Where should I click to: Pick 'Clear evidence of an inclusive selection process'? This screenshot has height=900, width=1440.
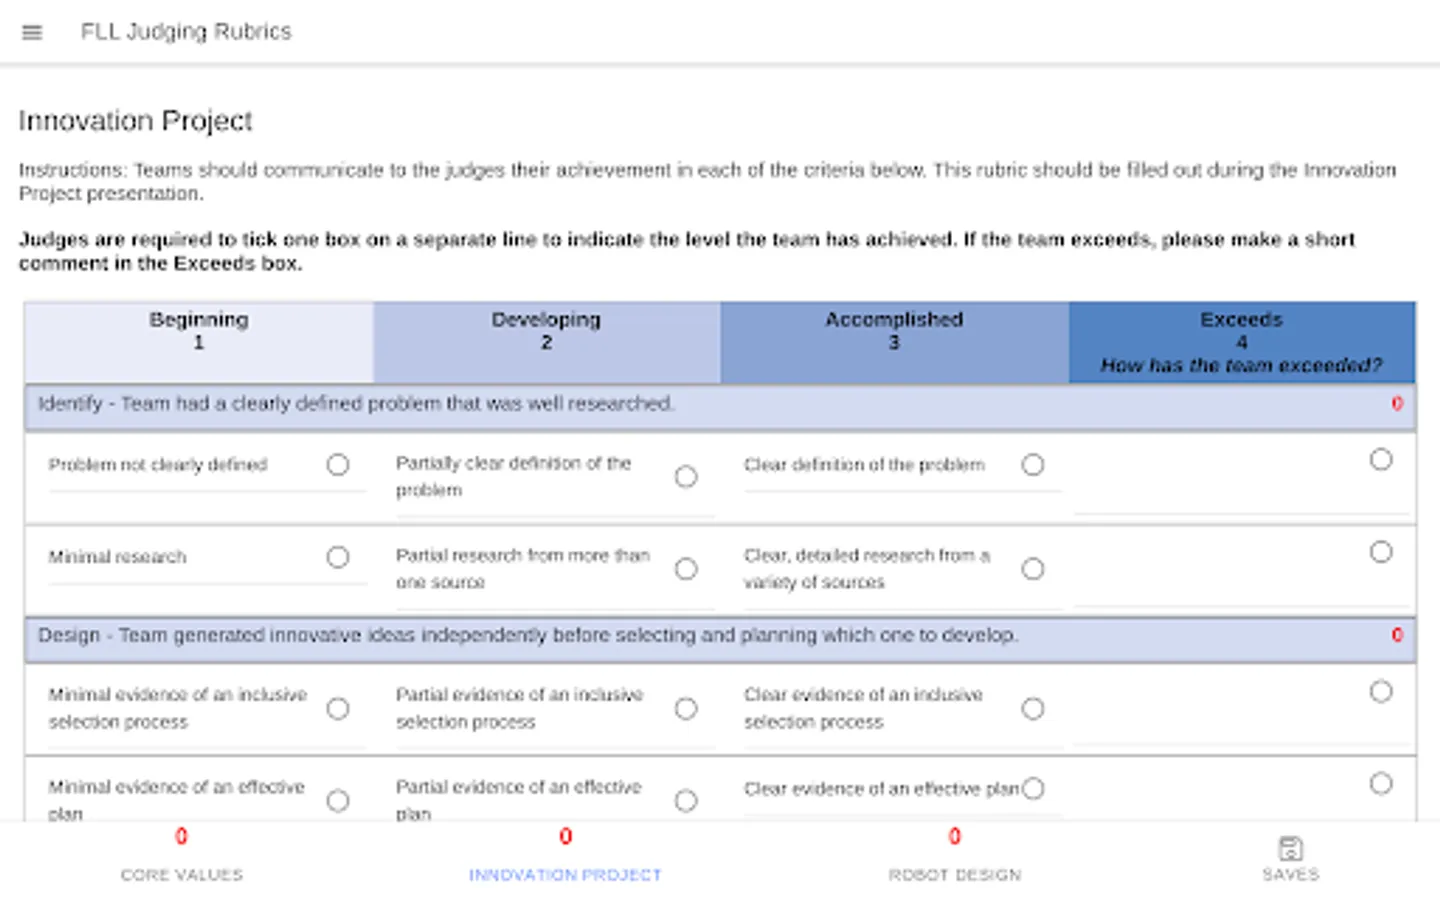1033,709
